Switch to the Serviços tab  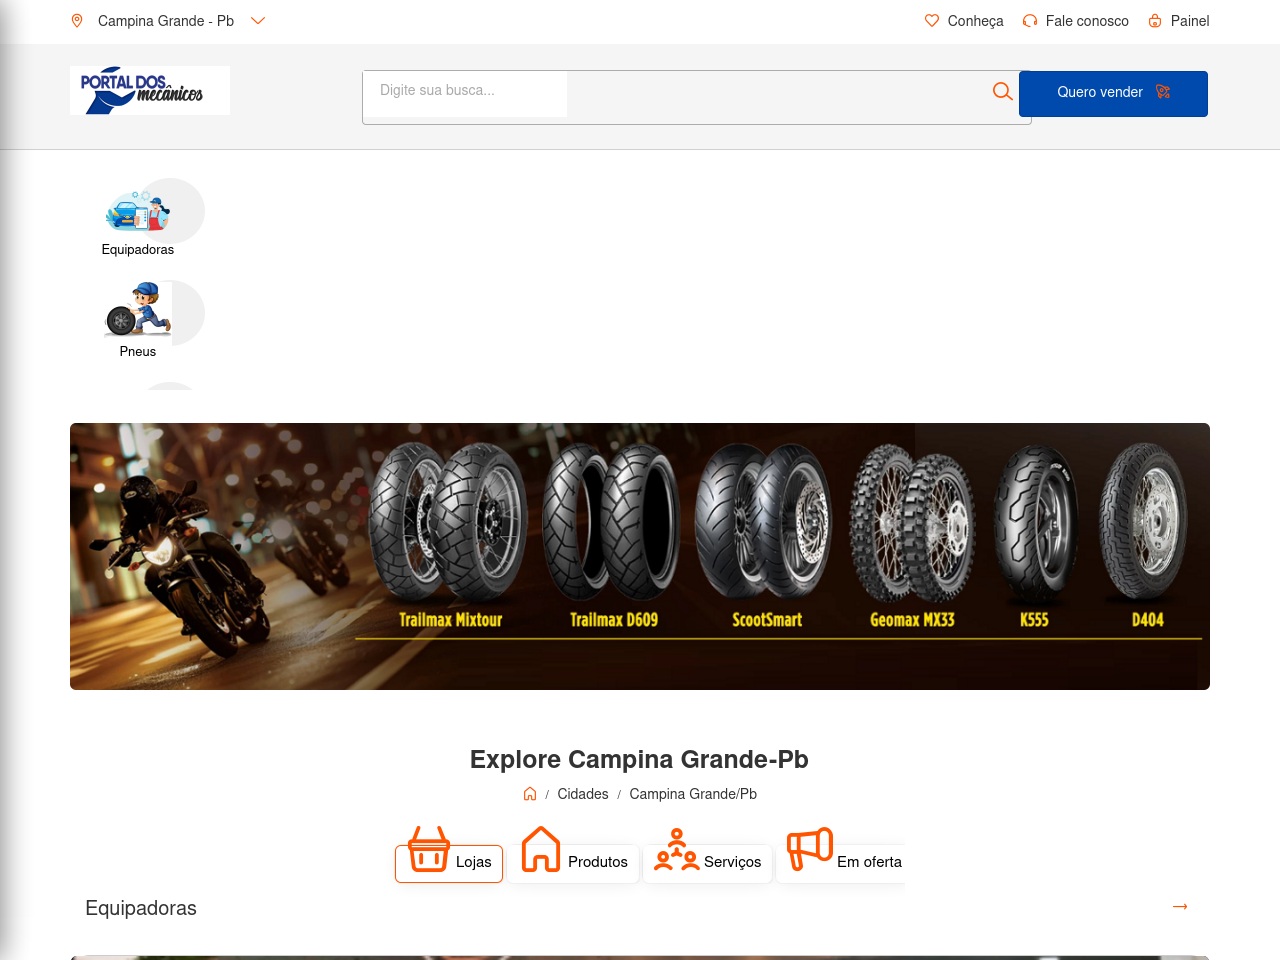(707, 863)
